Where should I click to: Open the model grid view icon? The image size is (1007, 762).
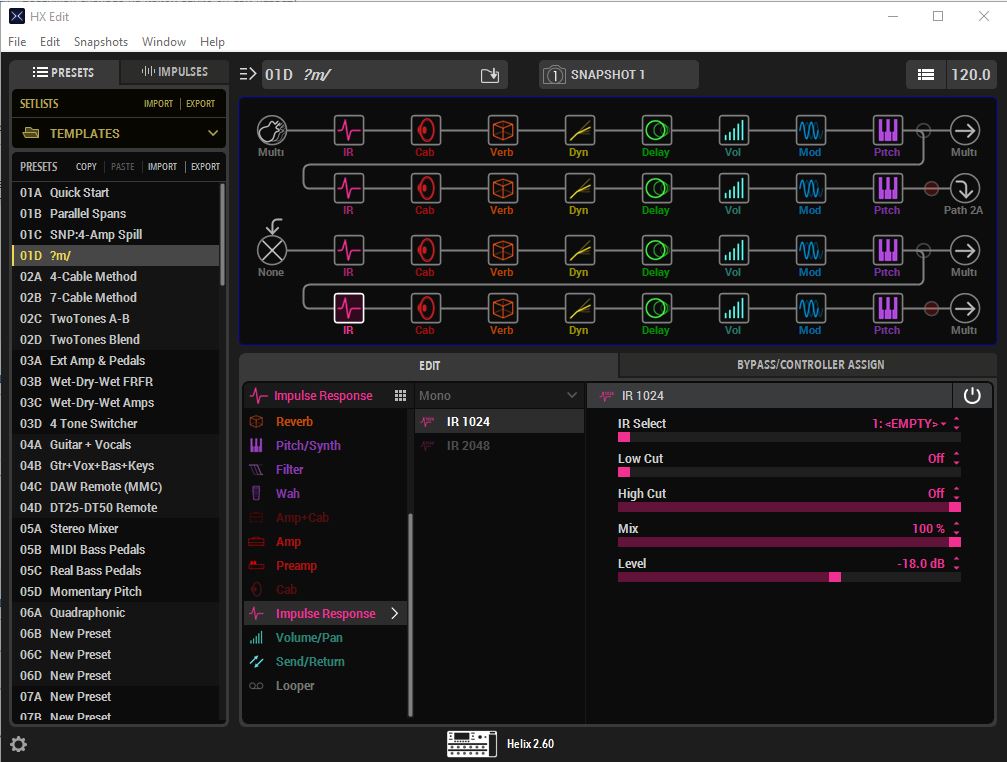pyautogui.click(x=400, y=395)
